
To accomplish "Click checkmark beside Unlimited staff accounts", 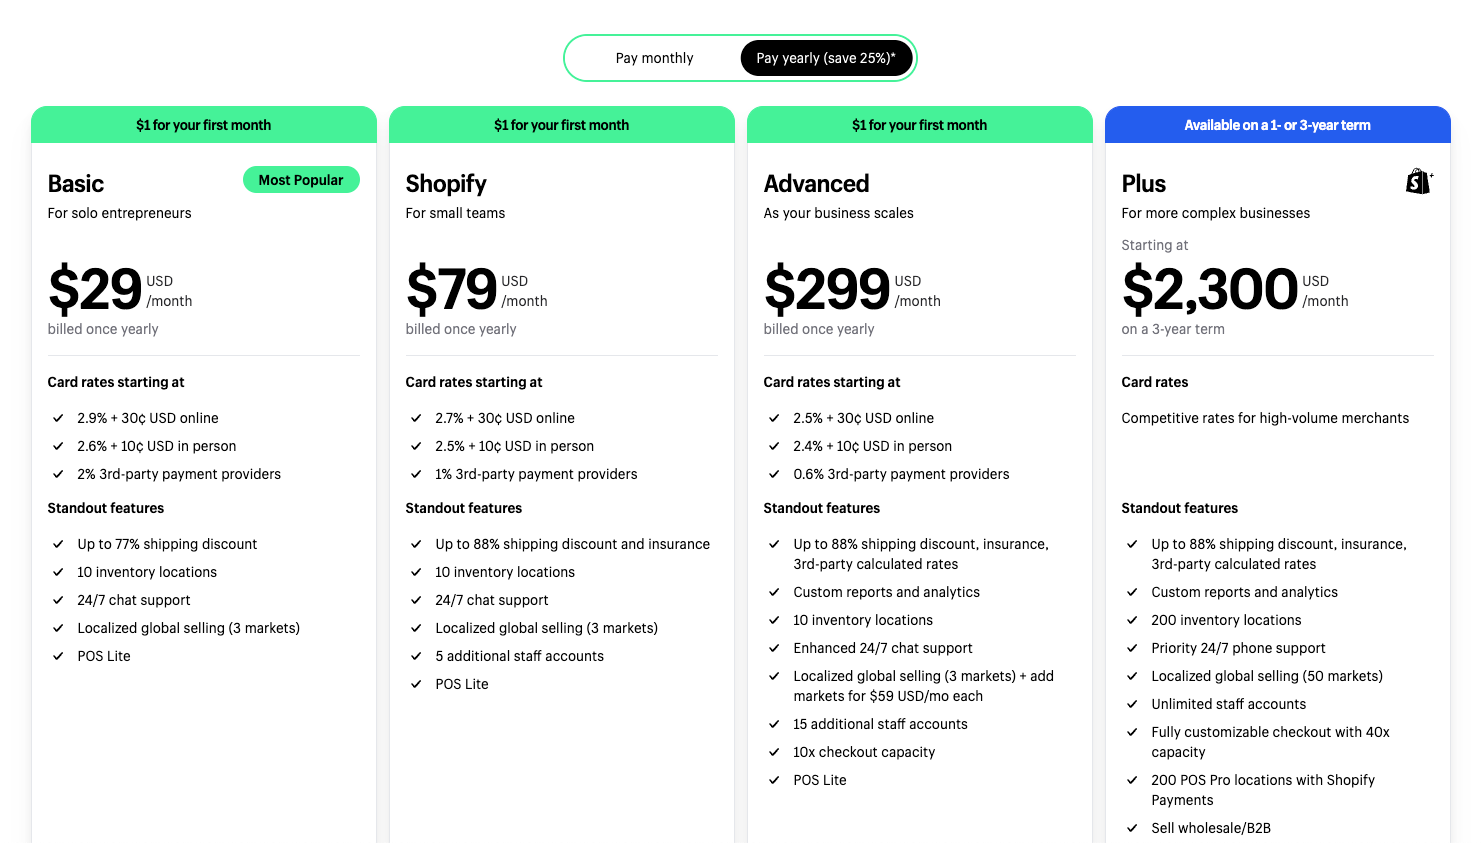I will 1132,704.
